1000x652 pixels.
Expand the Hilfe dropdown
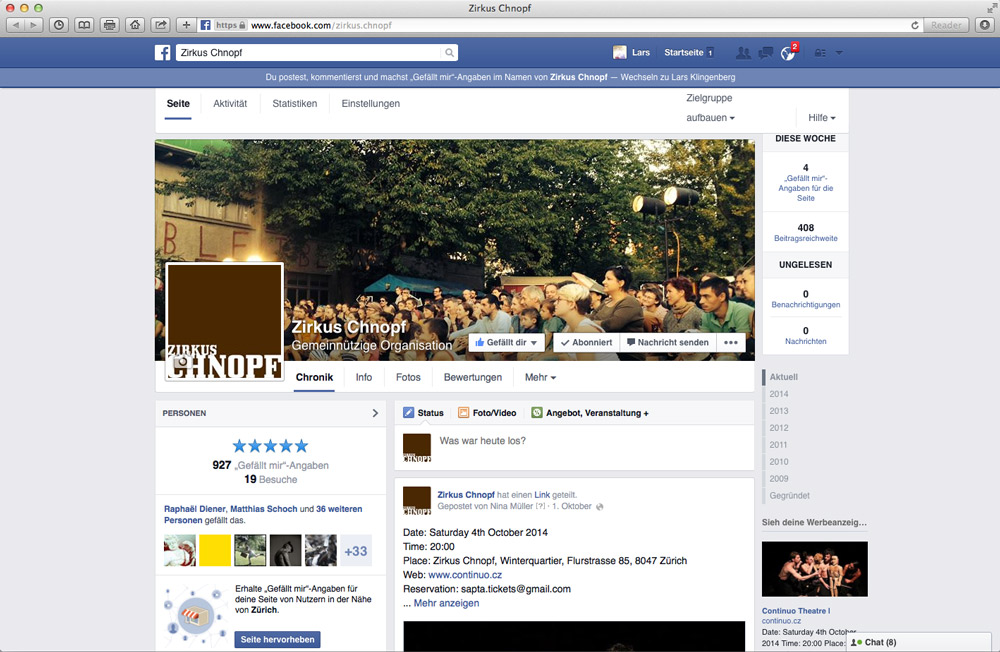[x=821, y=118]
